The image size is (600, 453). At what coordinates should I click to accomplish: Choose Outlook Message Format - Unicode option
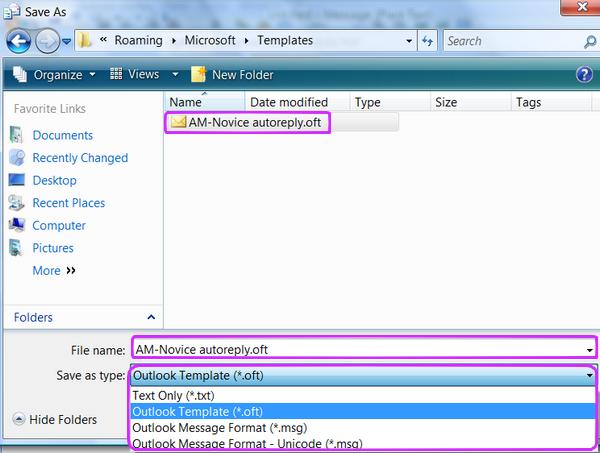click(363, 443)
